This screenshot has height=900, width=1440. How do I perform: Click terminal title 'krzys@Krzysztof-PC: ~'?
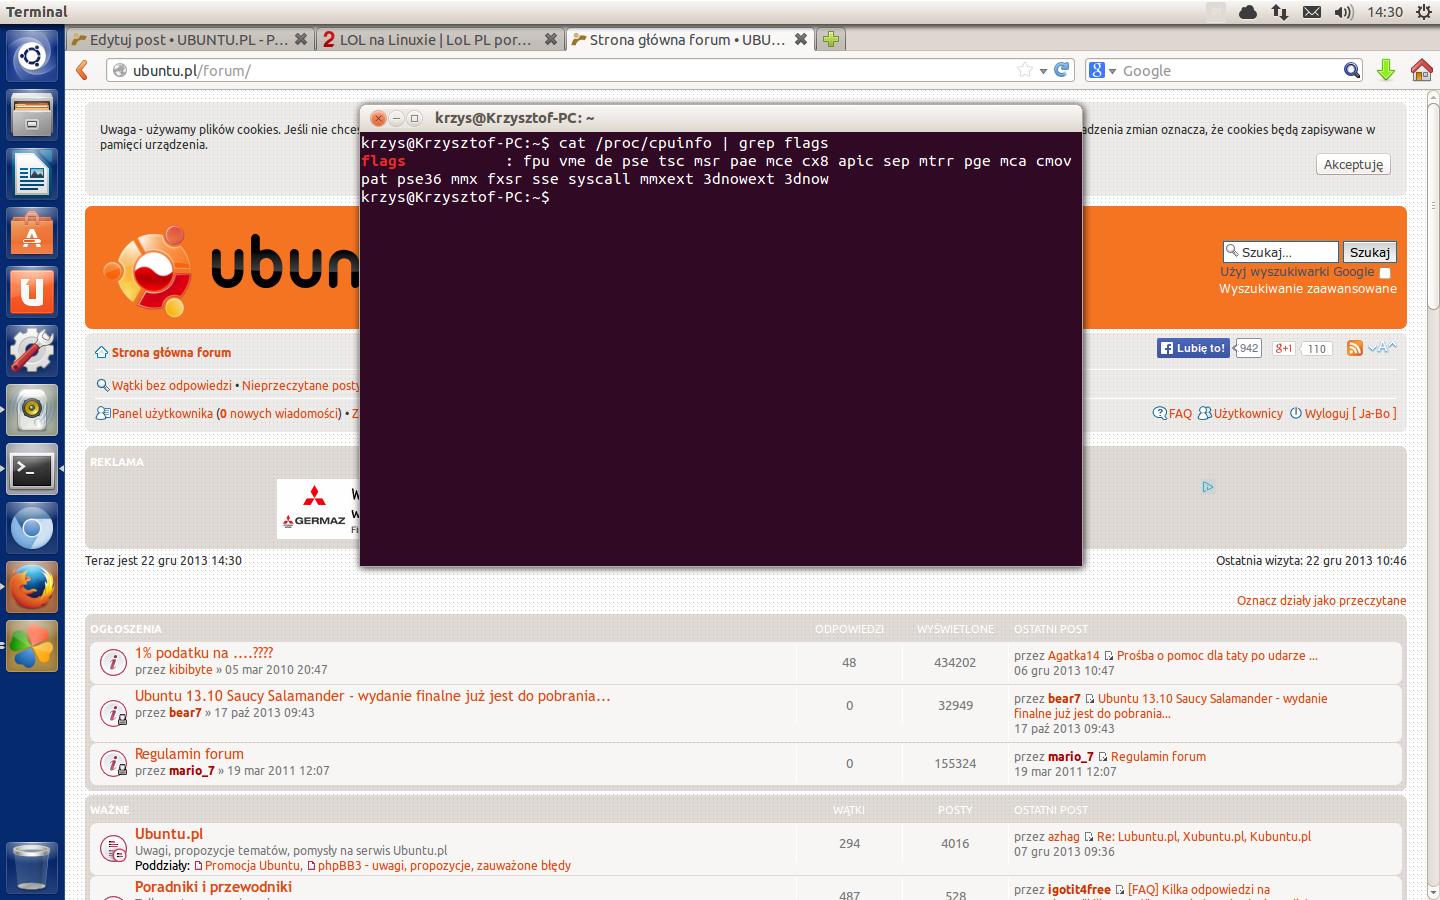pyautogui.click(x=515, y=118)
